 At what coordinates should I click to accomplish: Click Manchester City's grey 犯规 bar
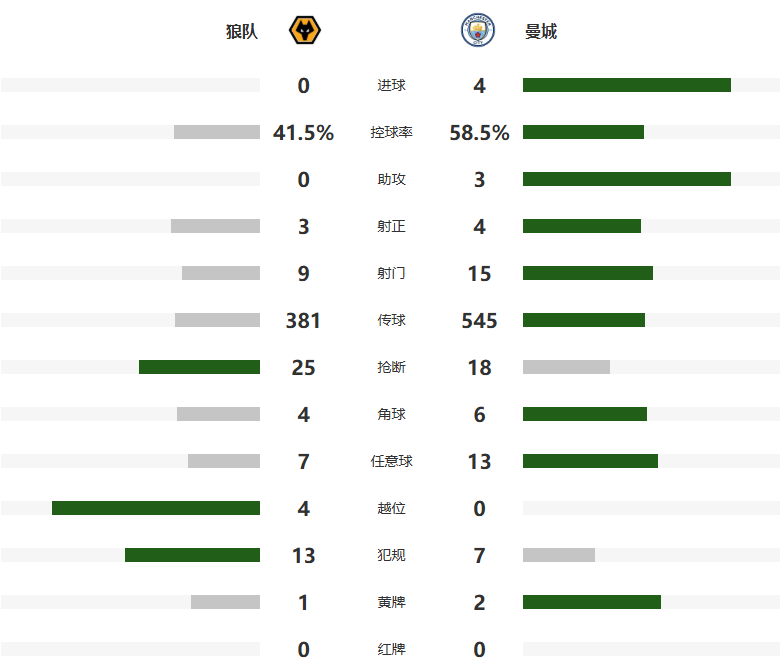(558, 555)
